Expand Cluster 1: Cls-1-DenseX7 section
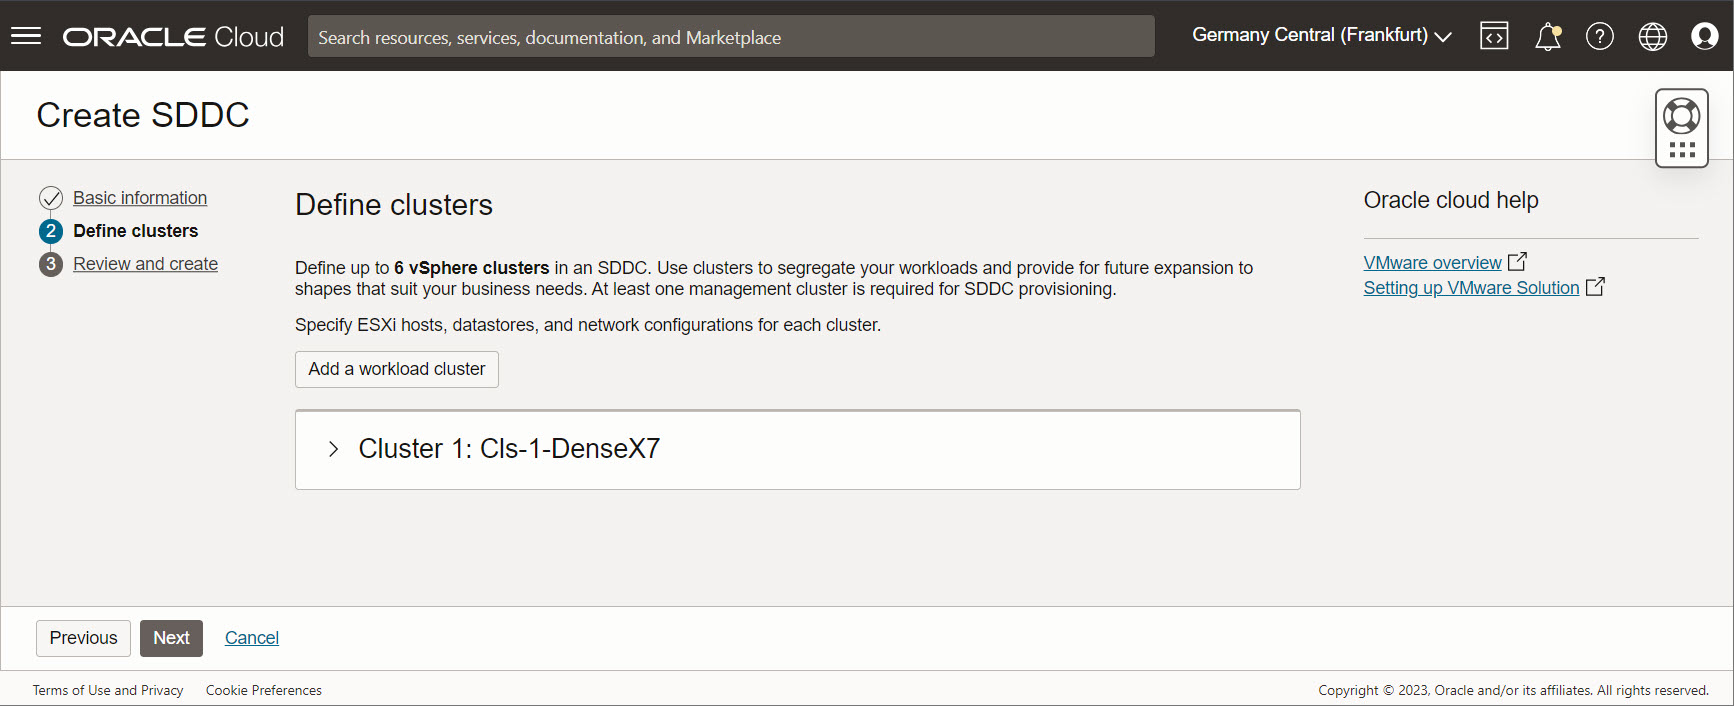 [334, 449]
